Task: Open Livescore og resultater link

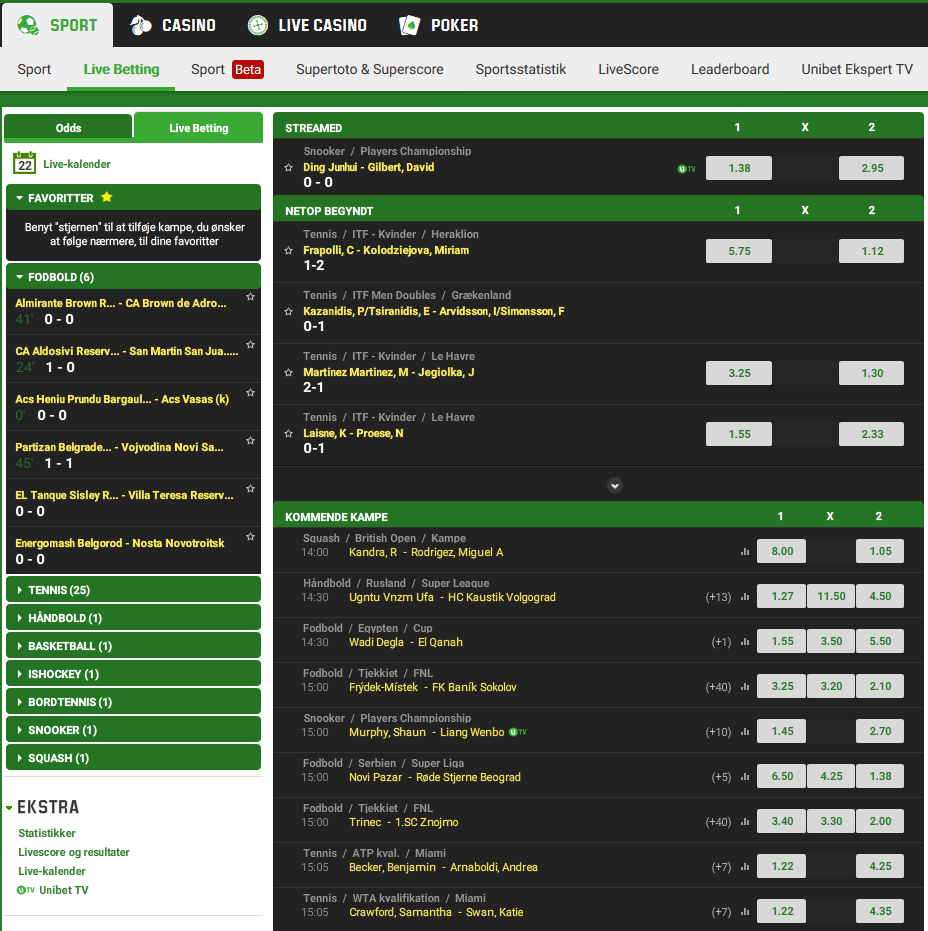Action: pos(74,852)
